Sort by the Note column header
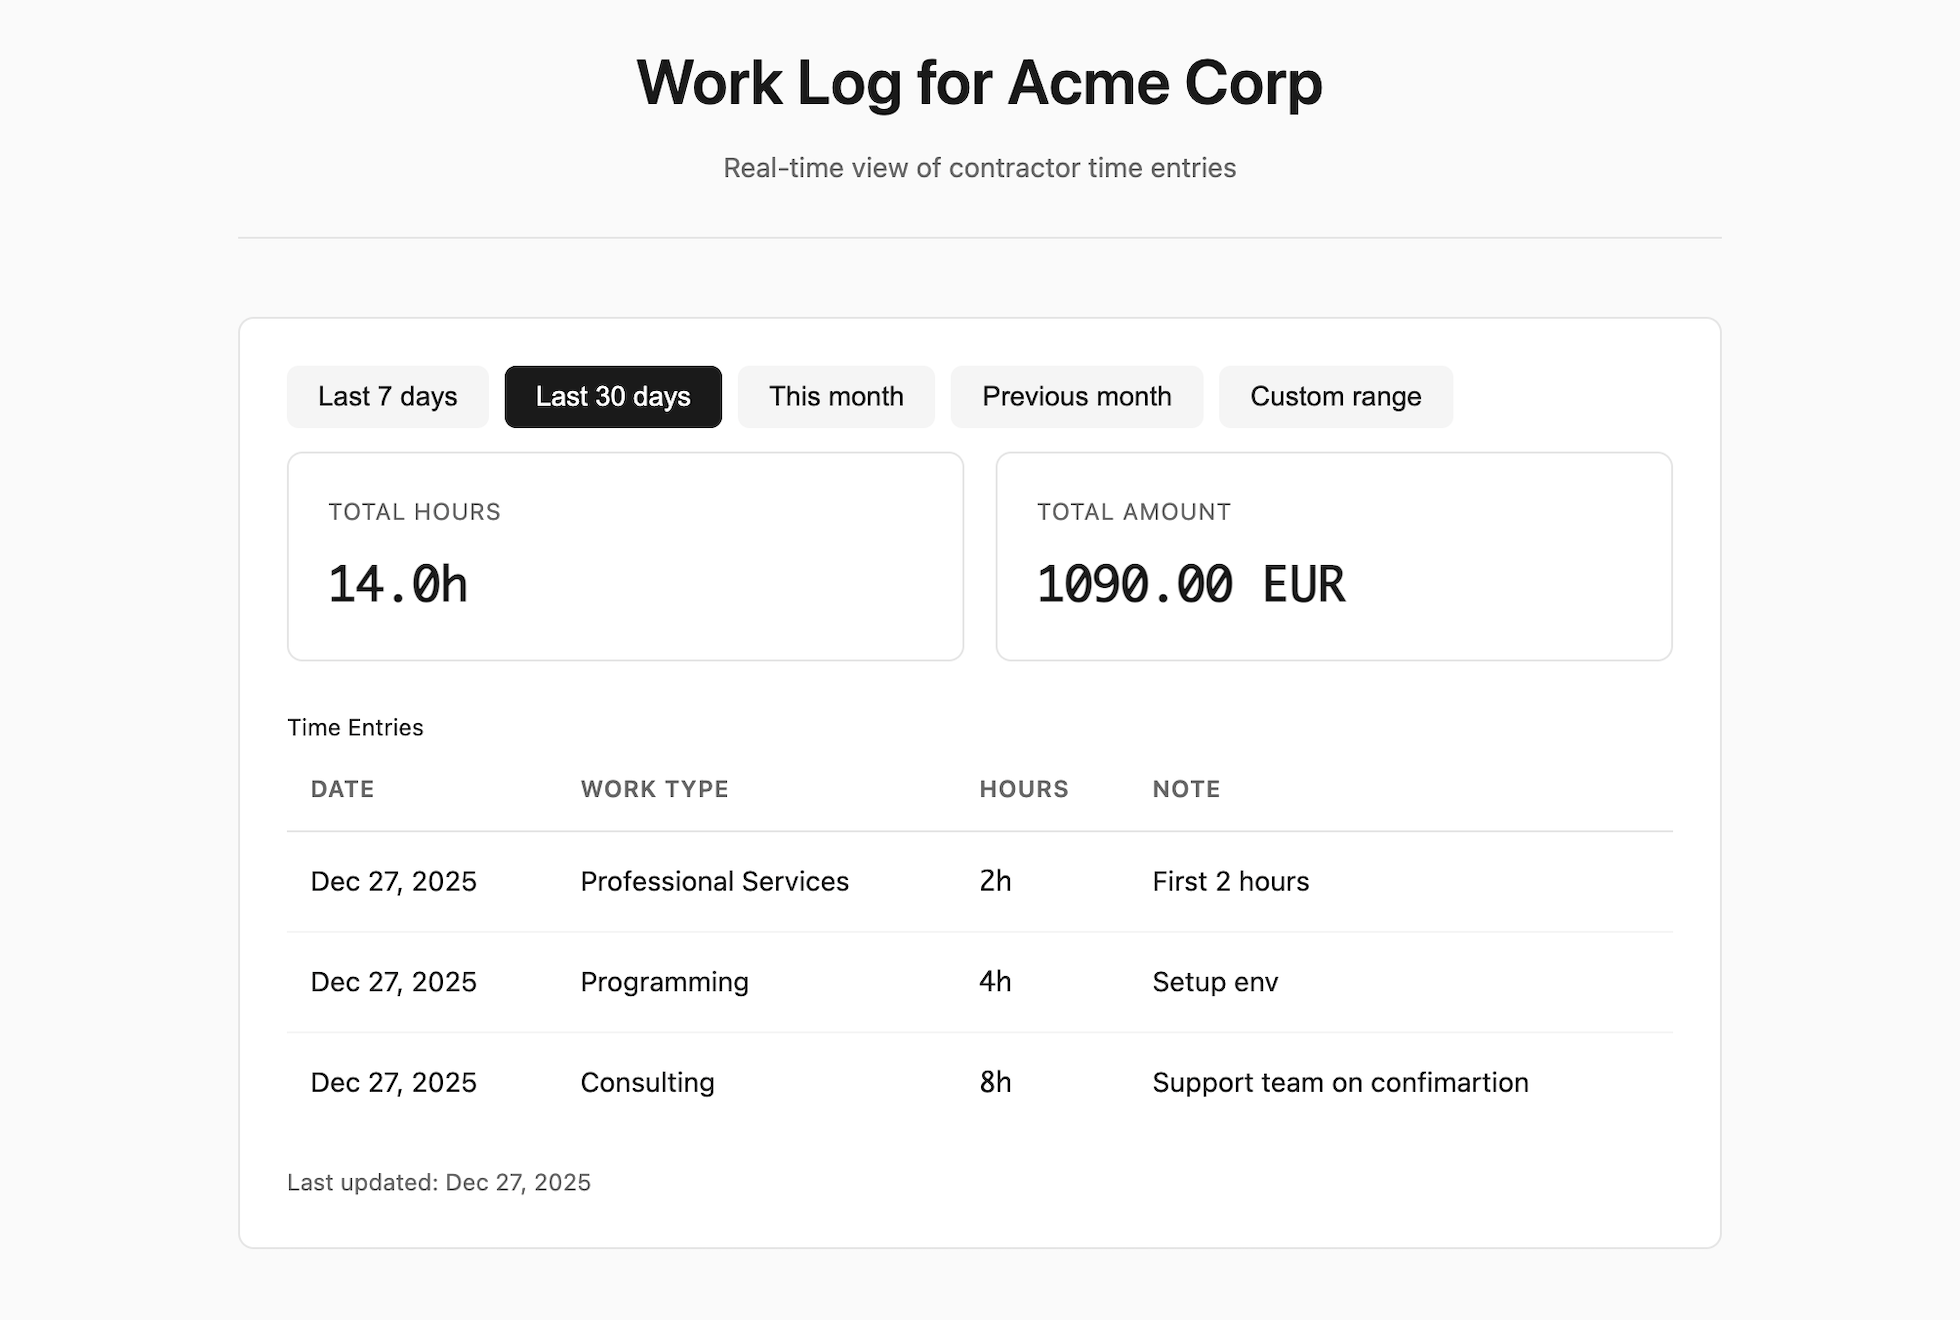 click(x=1186, y=789)
